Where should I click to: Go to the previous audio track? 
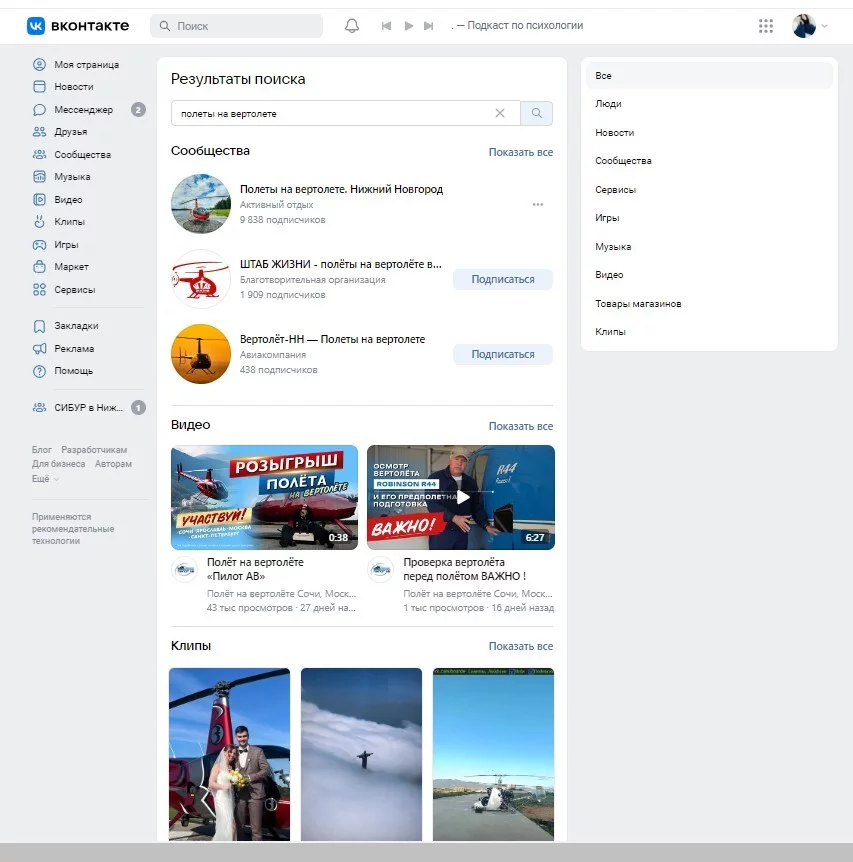pyautogui.click(x=386, y=26)
